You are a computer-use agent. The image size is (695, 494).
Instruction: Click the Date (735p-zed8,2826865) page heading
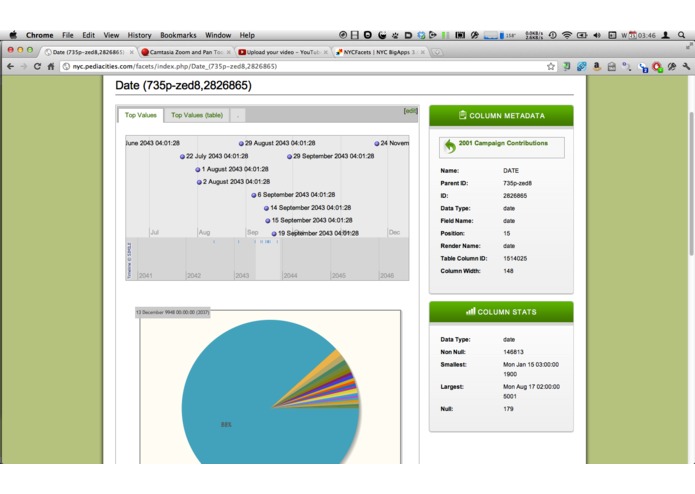click(x=183, y=86)
